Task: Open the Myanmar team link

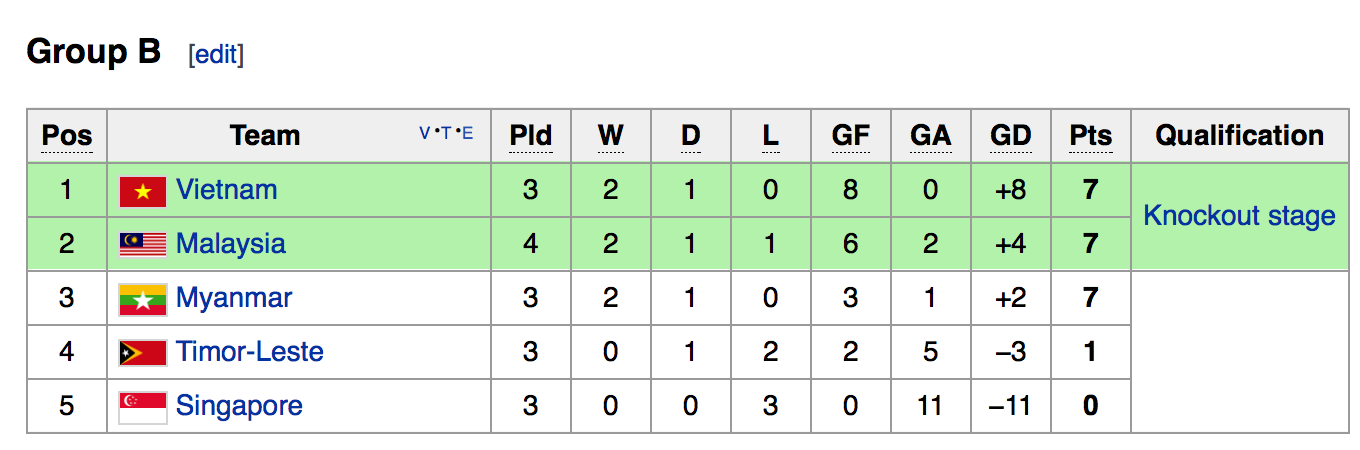Action: [234, 298]
